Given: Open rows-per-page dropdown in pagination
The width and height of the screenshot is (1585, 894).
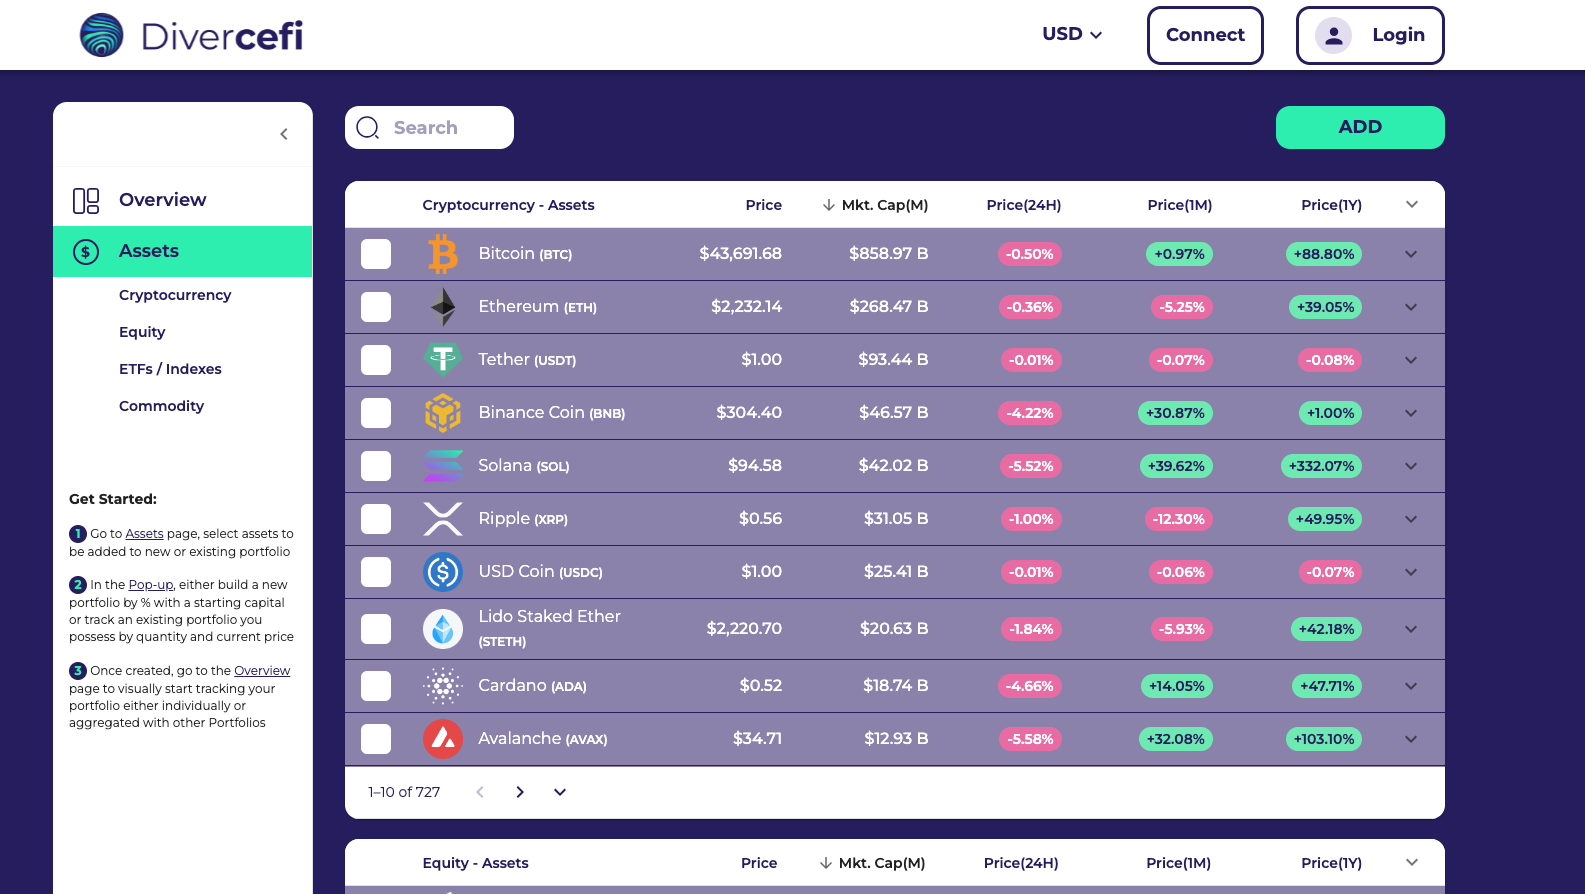Looking at the screenshot, I should tap(560, 792).
